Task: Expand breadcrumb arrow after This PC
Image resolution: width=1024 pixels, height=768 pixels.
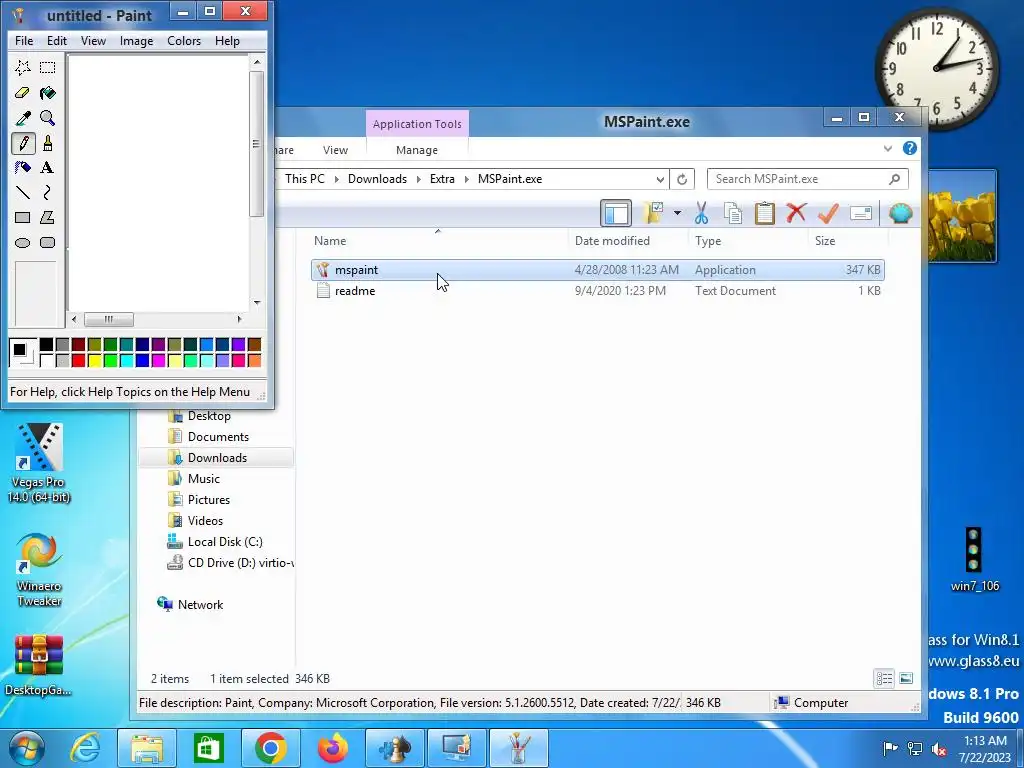Action: coord(336,179)
